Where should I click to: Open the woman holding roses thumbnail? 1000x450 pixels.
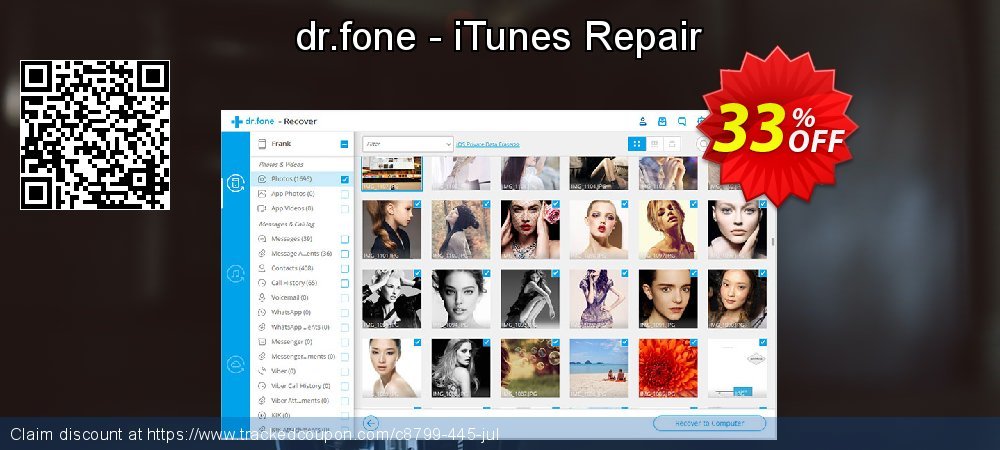(530, 229)
